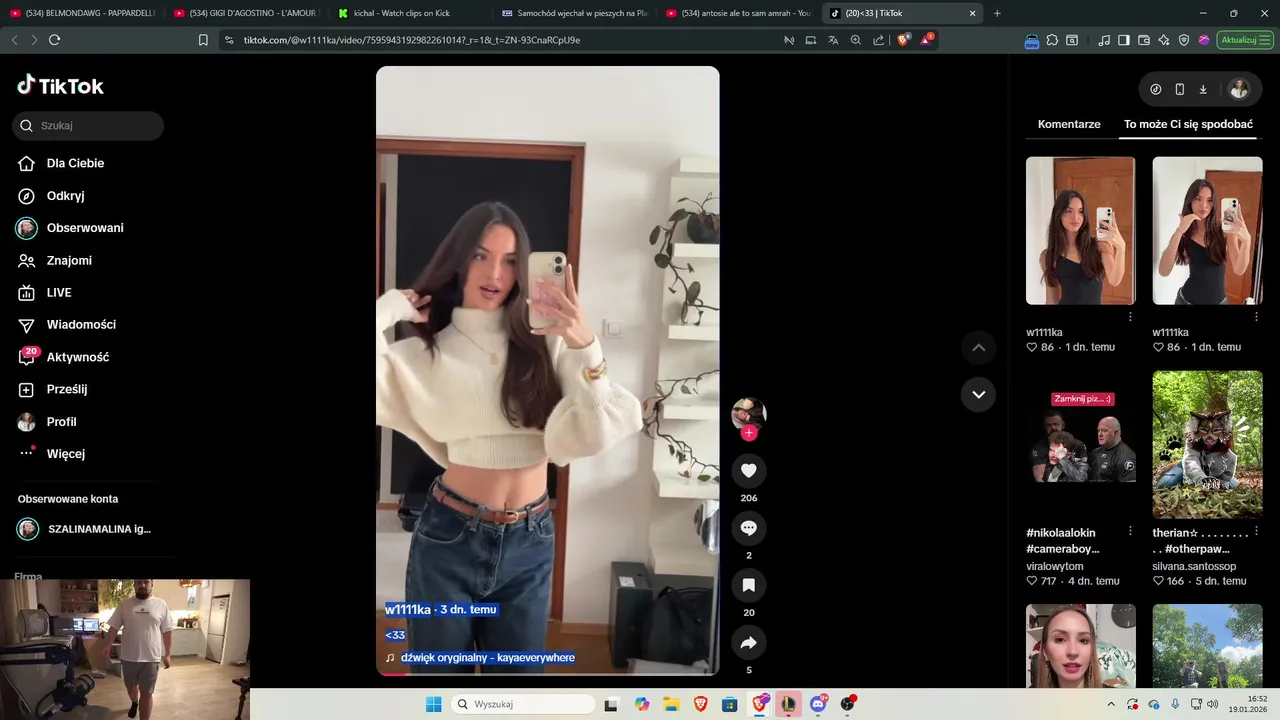Click Brave Rewards triangle icon
The image size is (1280, 720).
coord(927,40)
